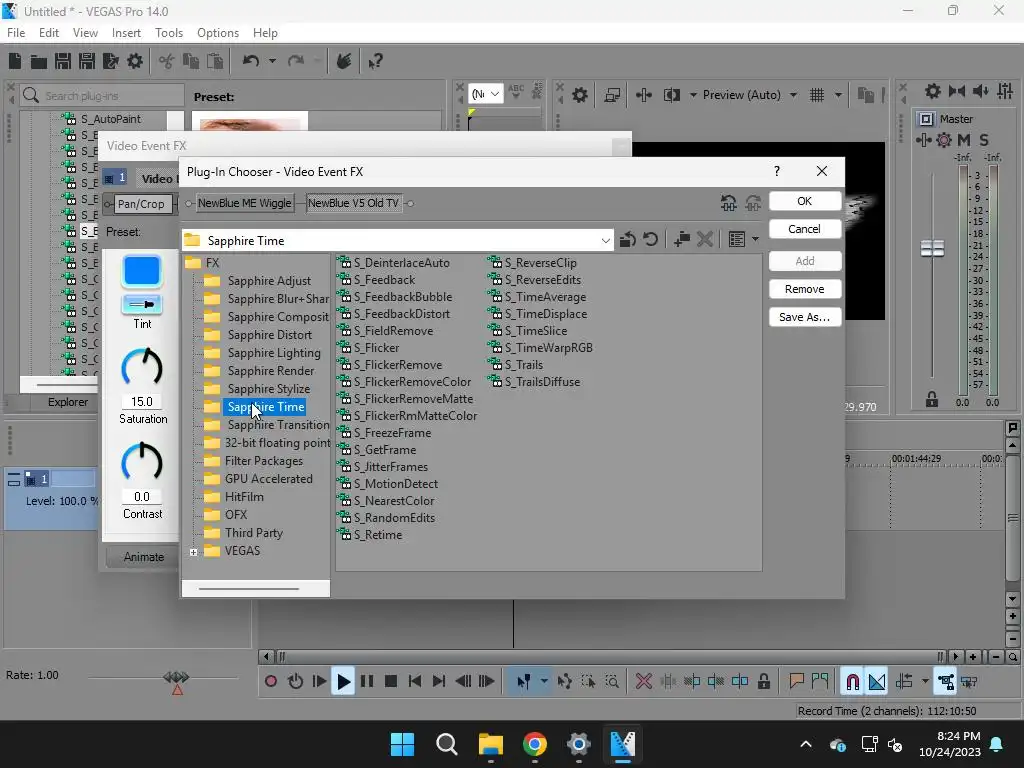
Task: Open the view mode dropdown arrow in chooser
Action: point(756,240)
